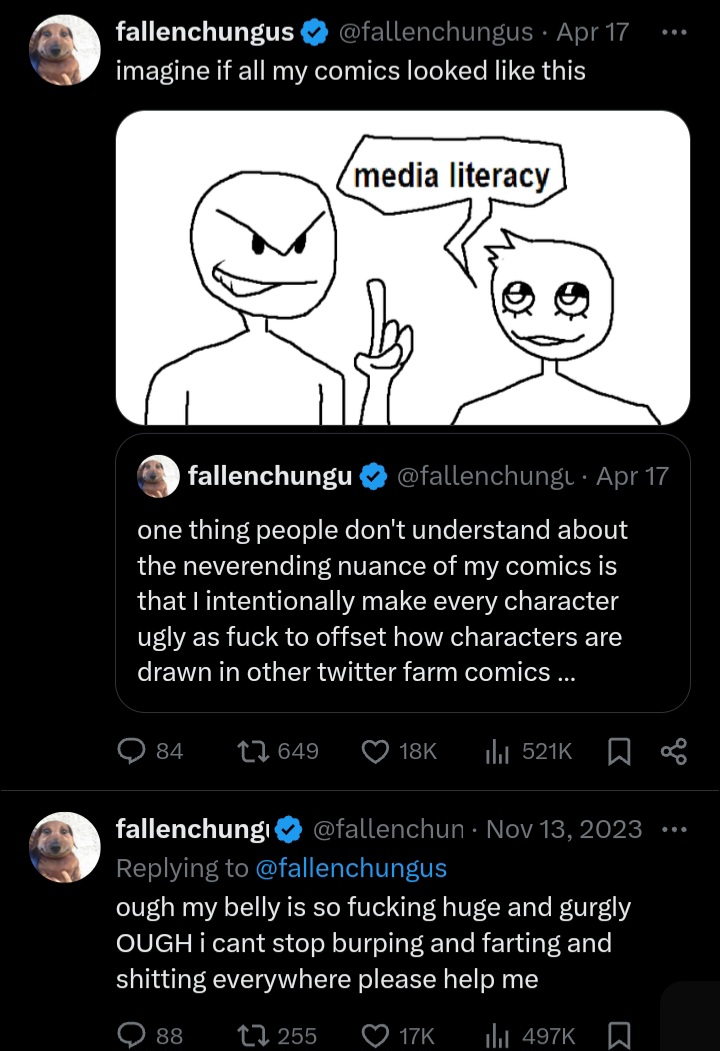Open more options on the Apr 17 tweet
Screen dimensions: 720x1051
click(x=675, y=32)
